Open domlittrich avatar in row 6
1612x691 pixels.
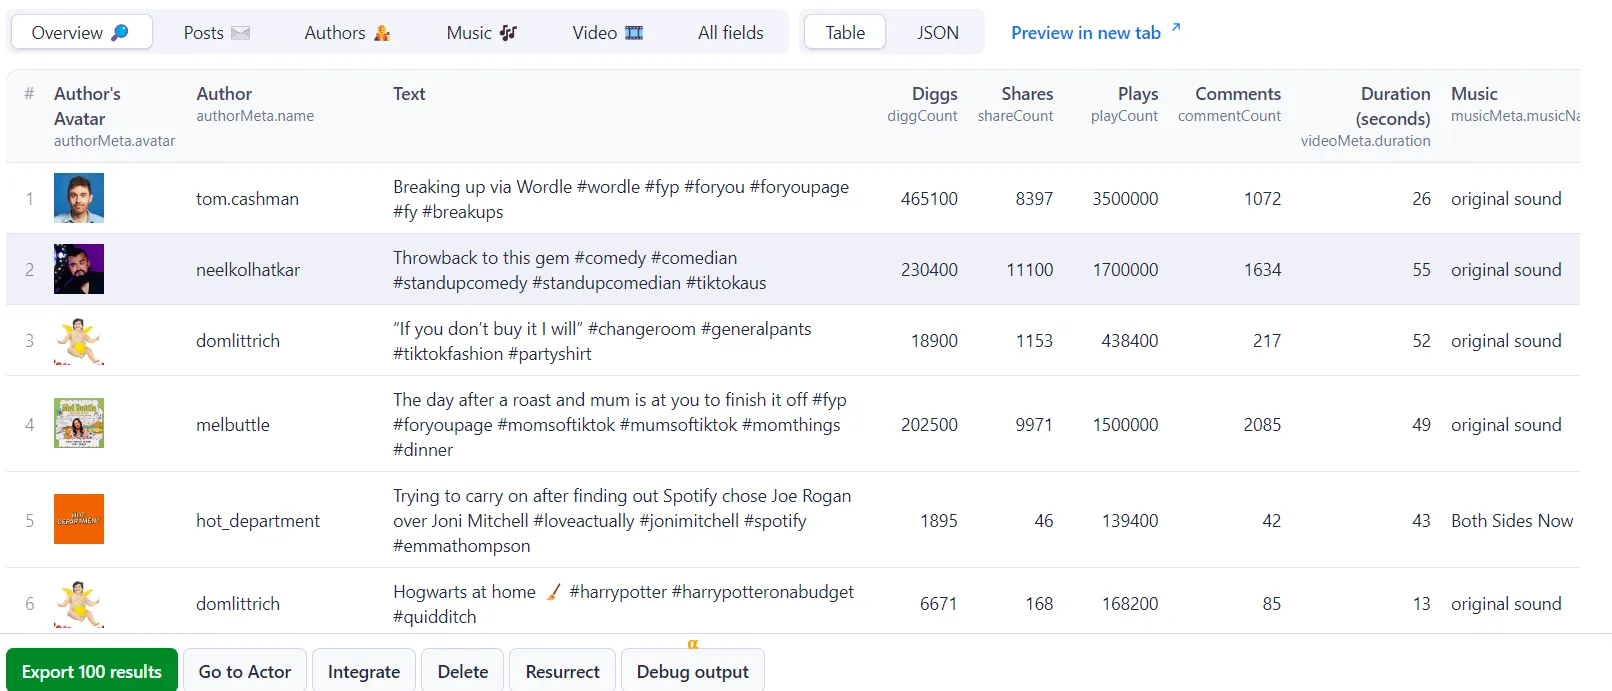[79, 603]
